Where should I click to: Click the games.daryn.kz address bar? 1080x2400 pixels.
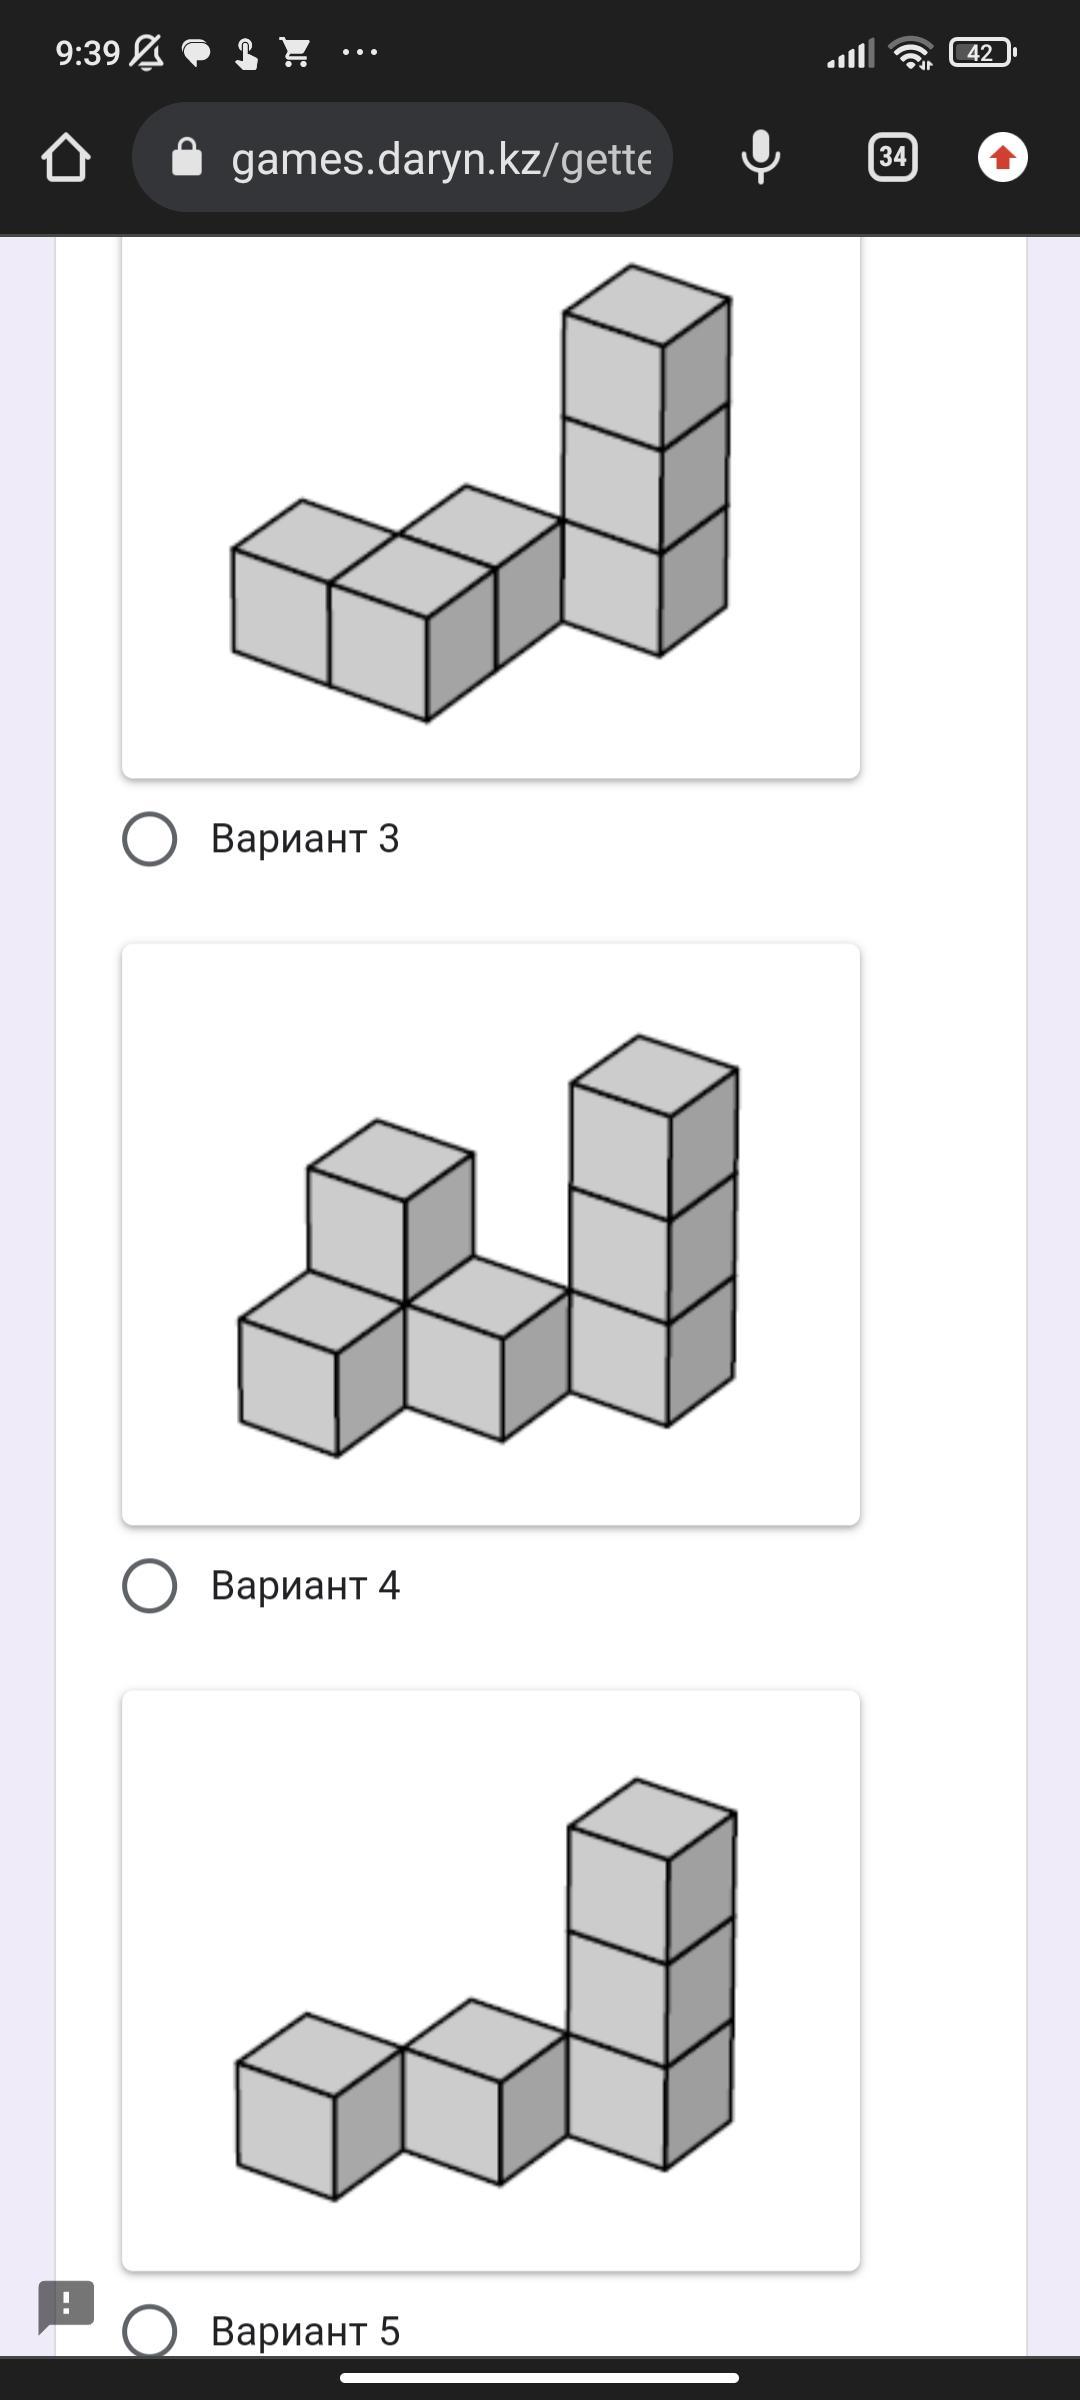coord(402,157)
